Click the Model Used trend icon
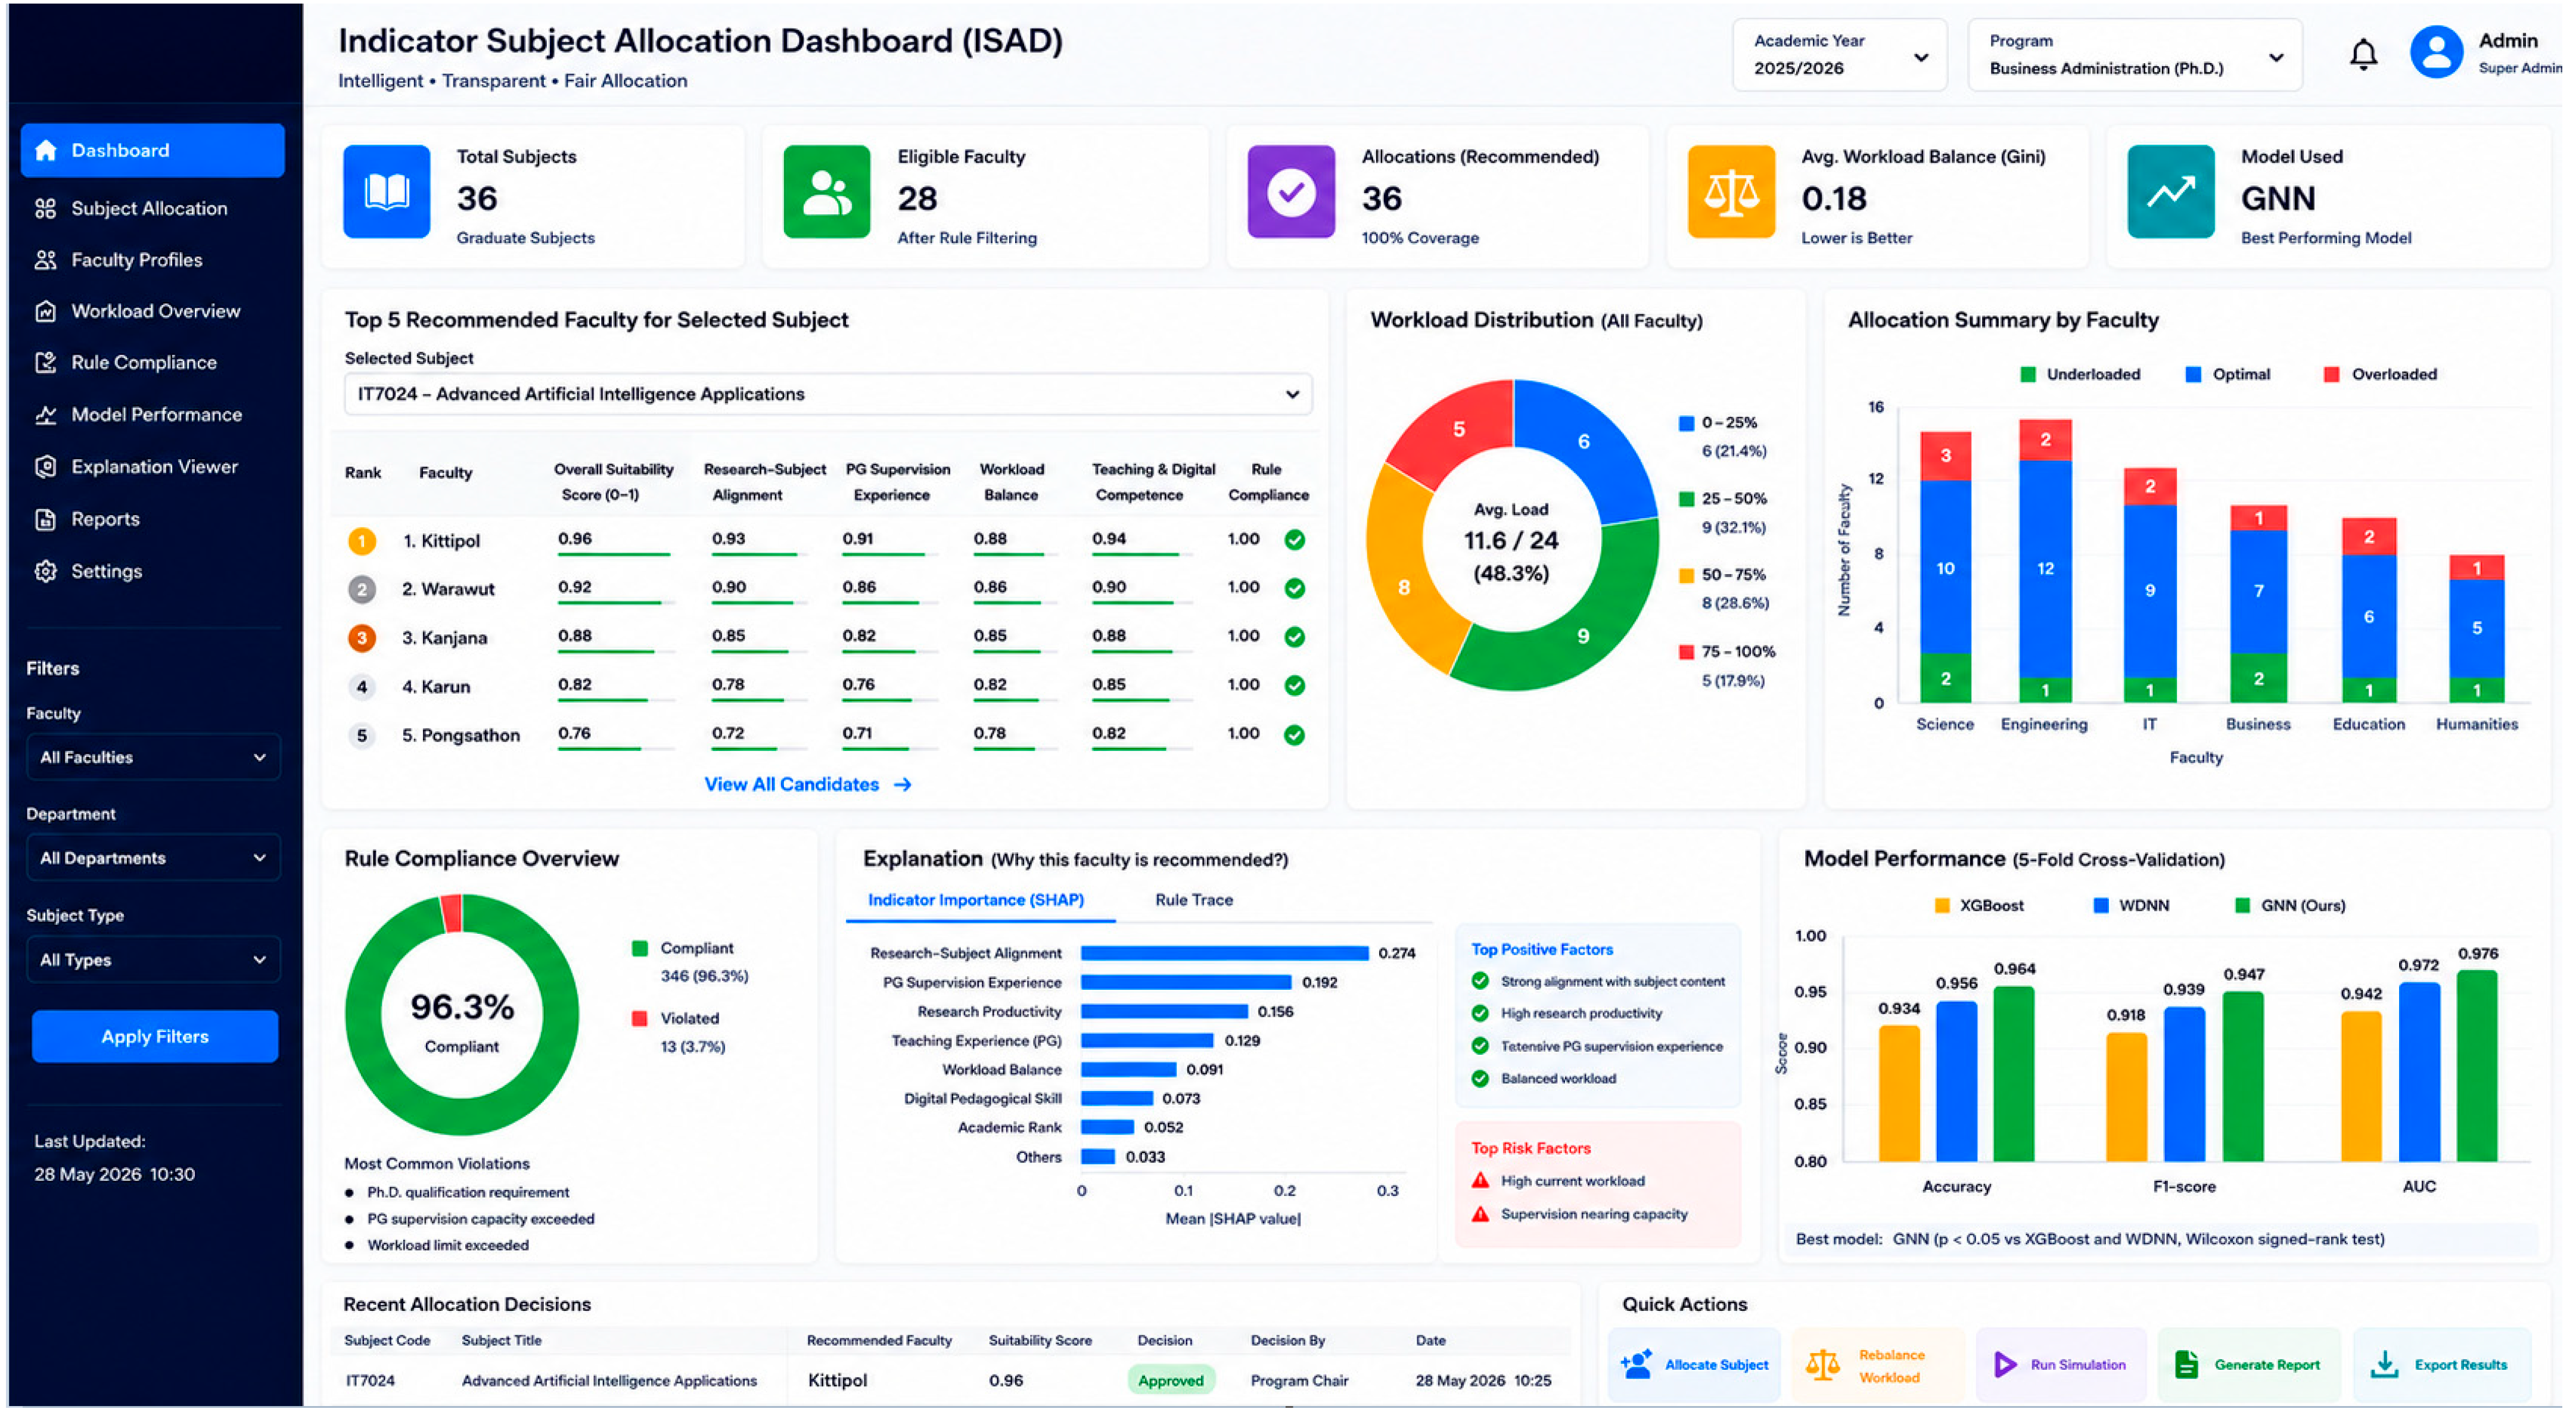This screenshot has width=2576, height=1415. click(2170, 191)
